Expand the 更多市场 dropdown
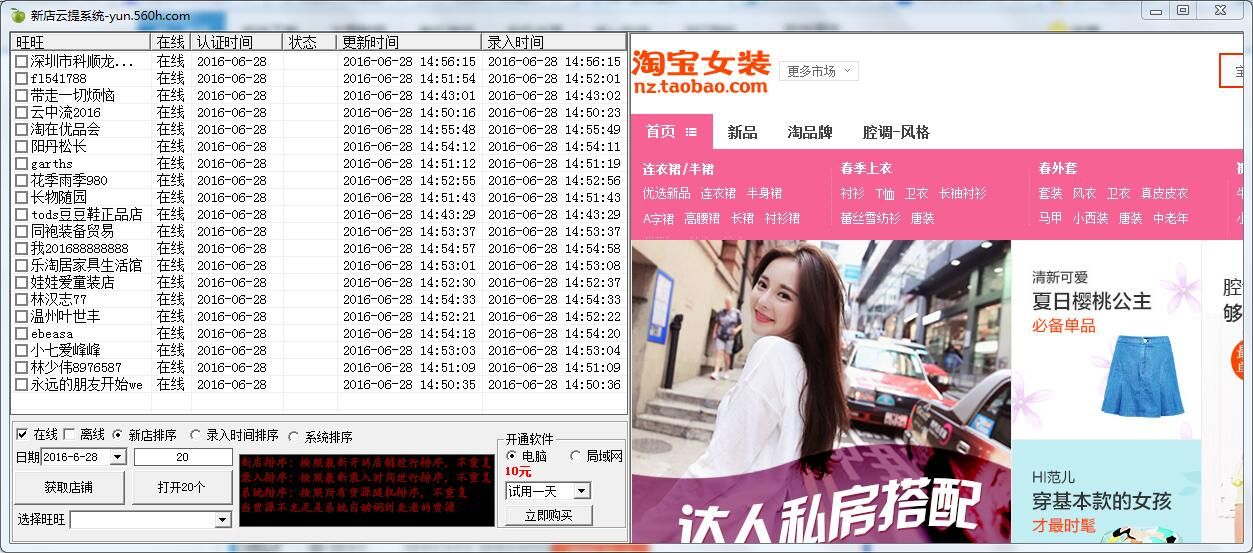 pos(819,71)
